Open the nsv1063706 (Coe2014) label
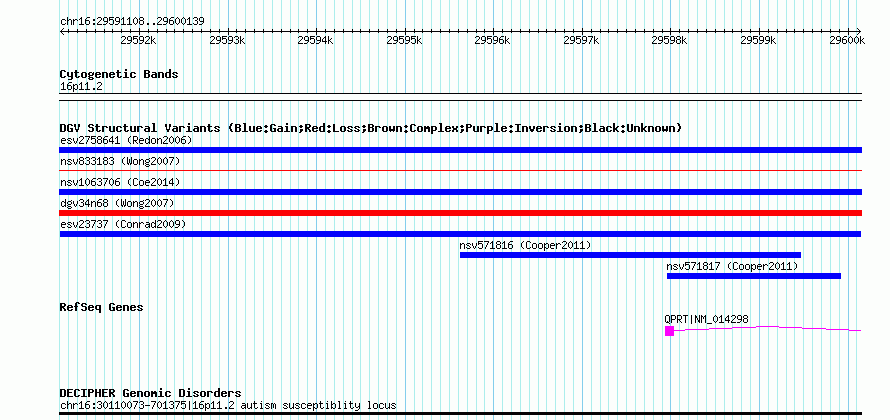This screenshot has height=420, width=890. pos(120,182)
